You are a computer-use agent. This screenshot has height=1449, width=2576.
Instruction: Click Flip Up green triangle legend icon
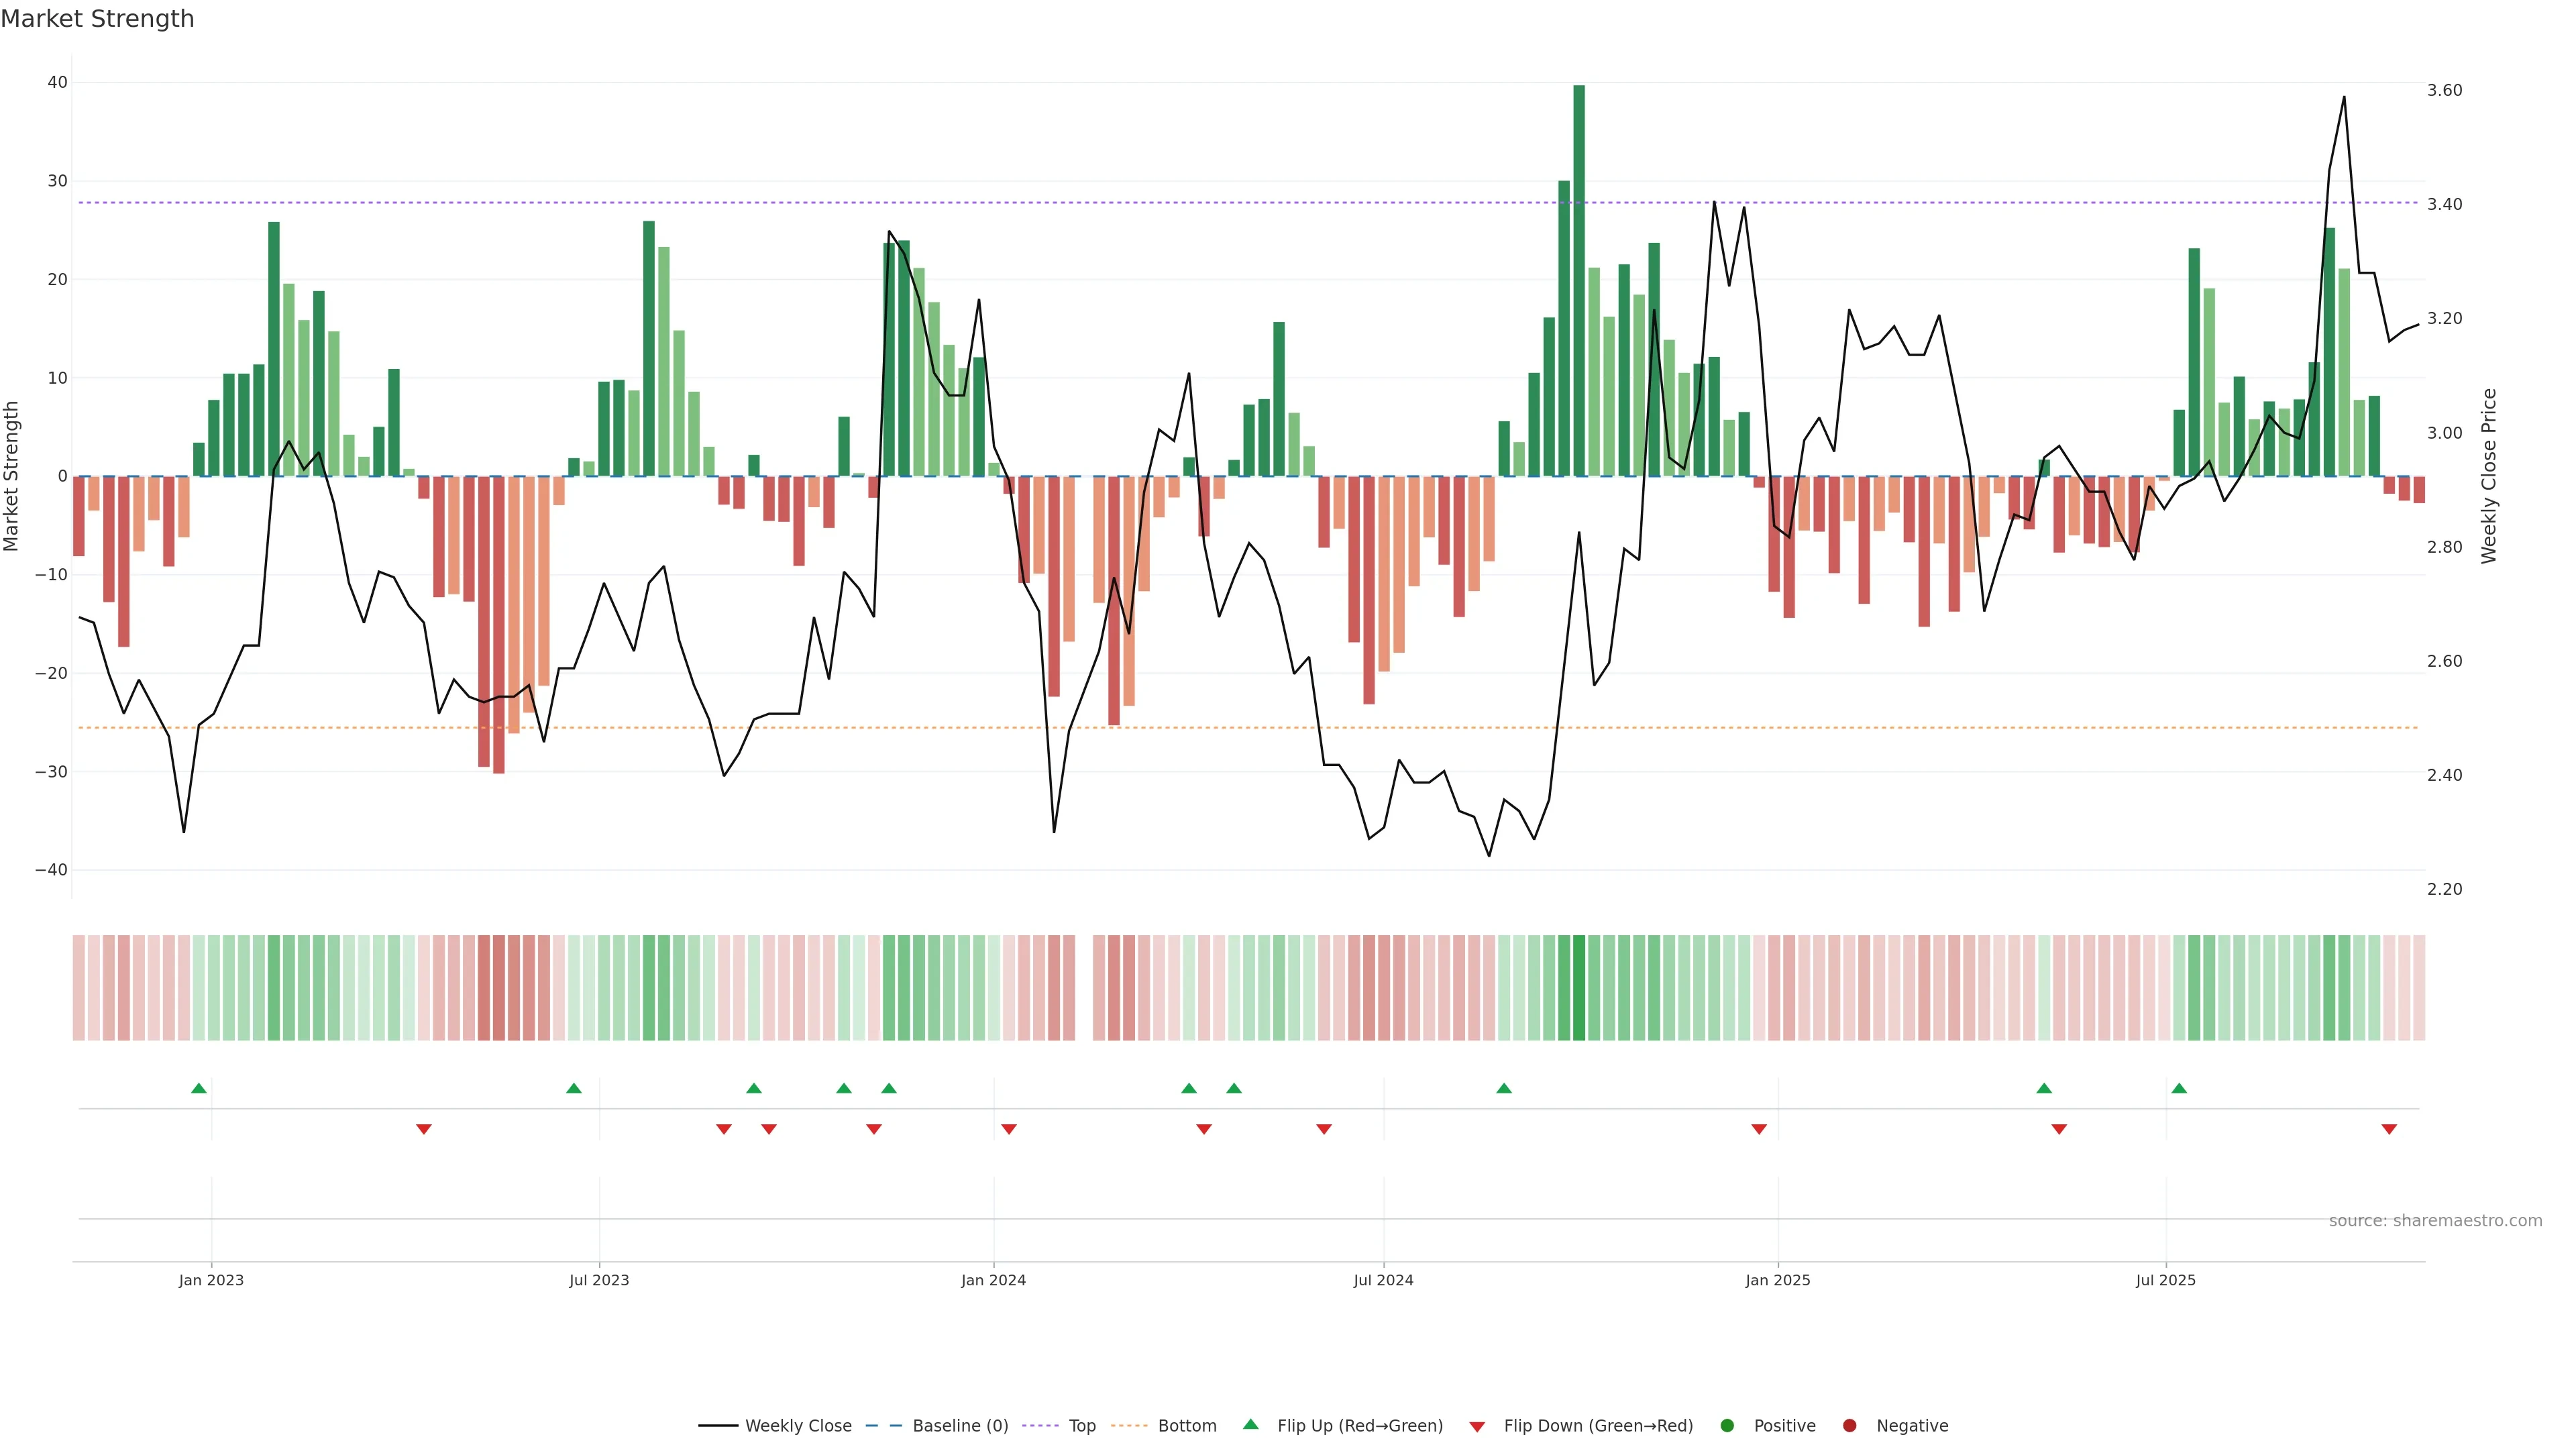tap(1250, 1424)
